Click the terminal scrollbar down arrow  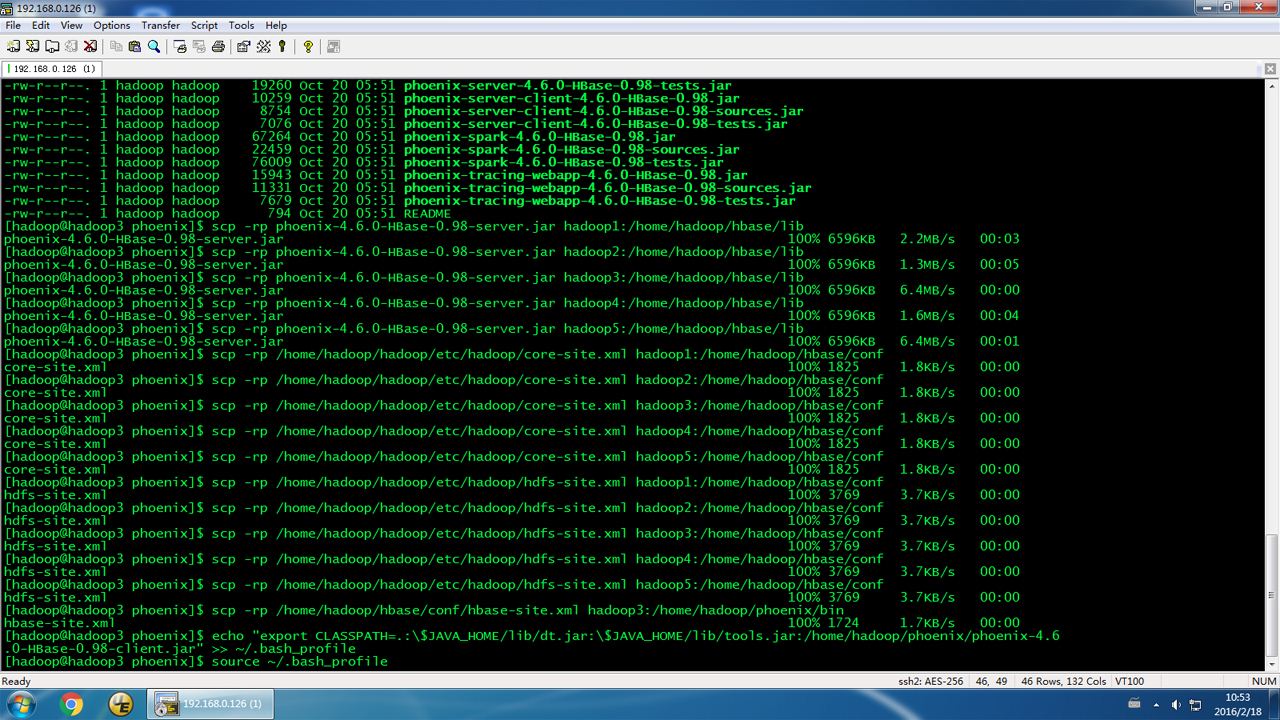click(1272, 663)
